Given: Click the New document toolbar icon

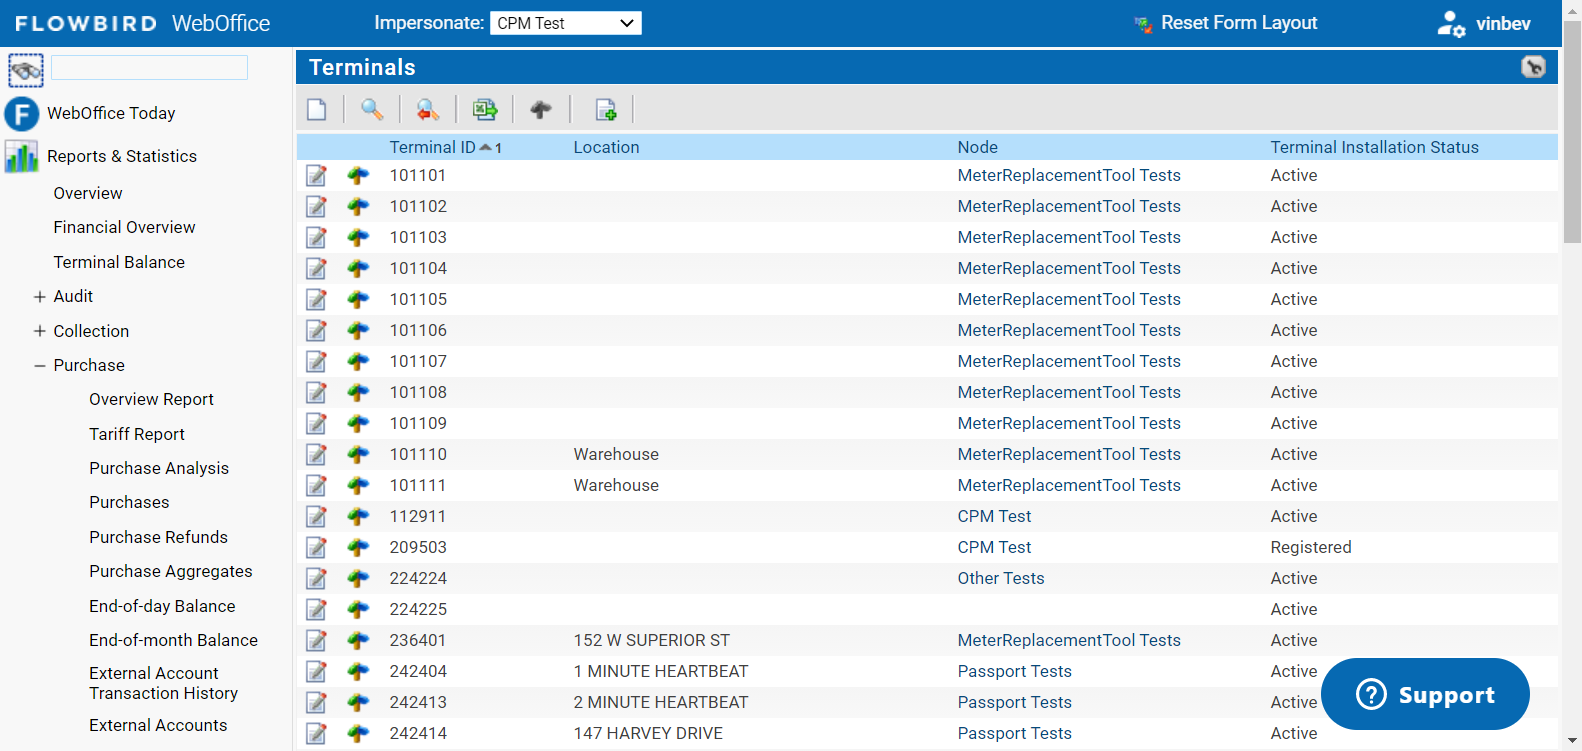Looking at the screenshot, I should [317, 109].
